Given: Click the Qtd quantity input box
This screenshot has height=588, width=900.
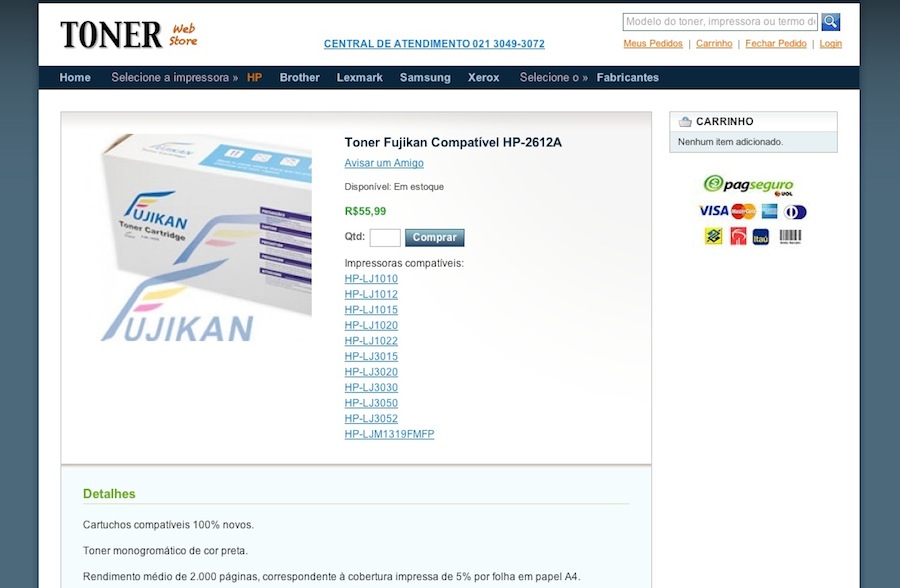Looking at the screenshot, I should click(x=385, y=238).
